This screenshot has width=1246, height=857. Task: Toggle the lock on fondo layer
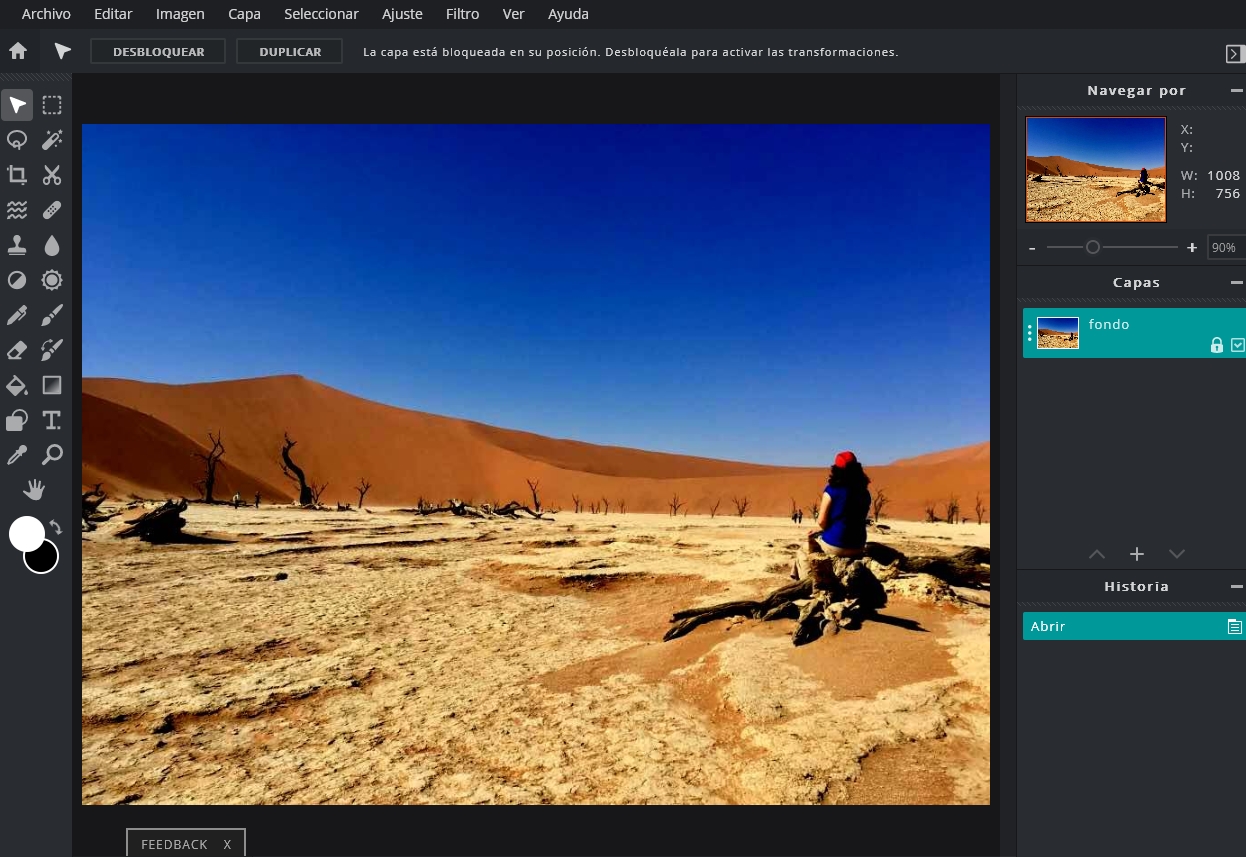pyautogui.click(x=1217, y=345)
